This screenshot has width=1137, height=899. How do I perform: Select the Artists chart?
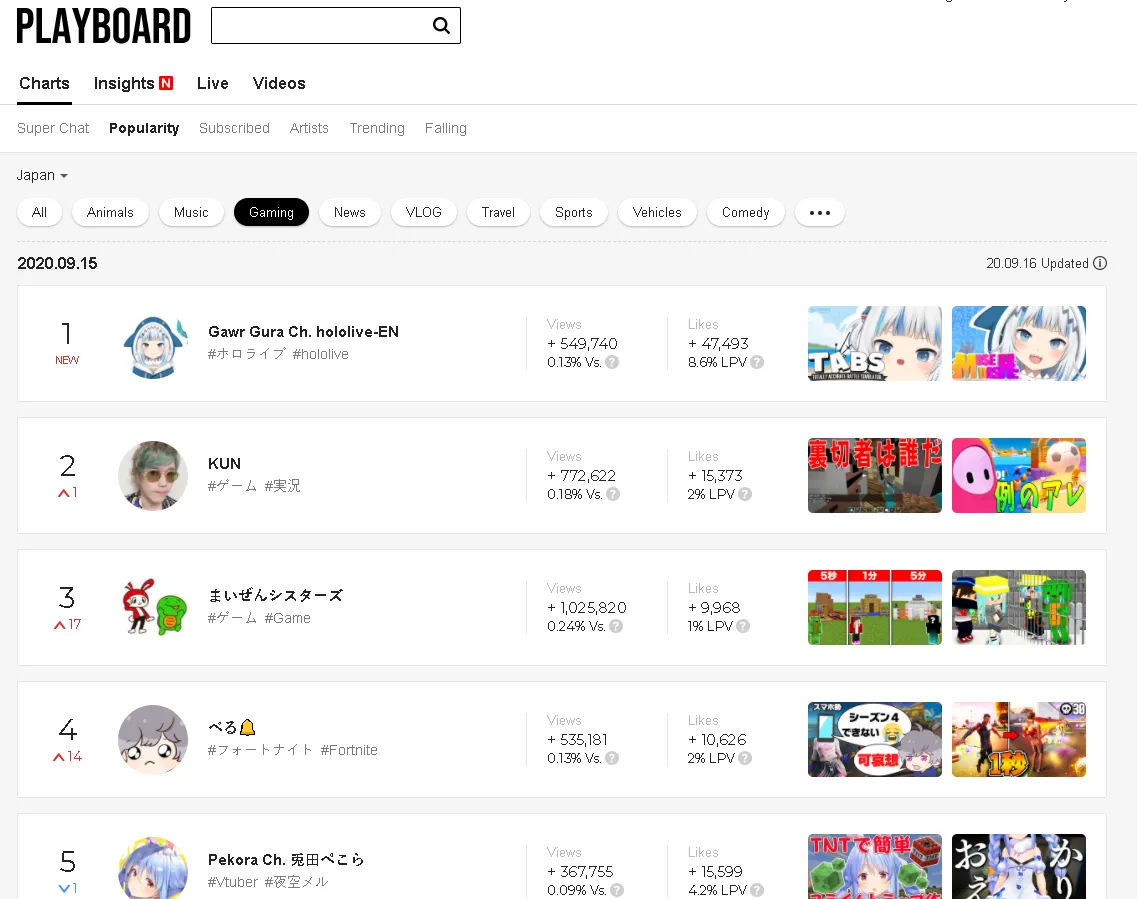pyautogui.click(x=309, y=128)
